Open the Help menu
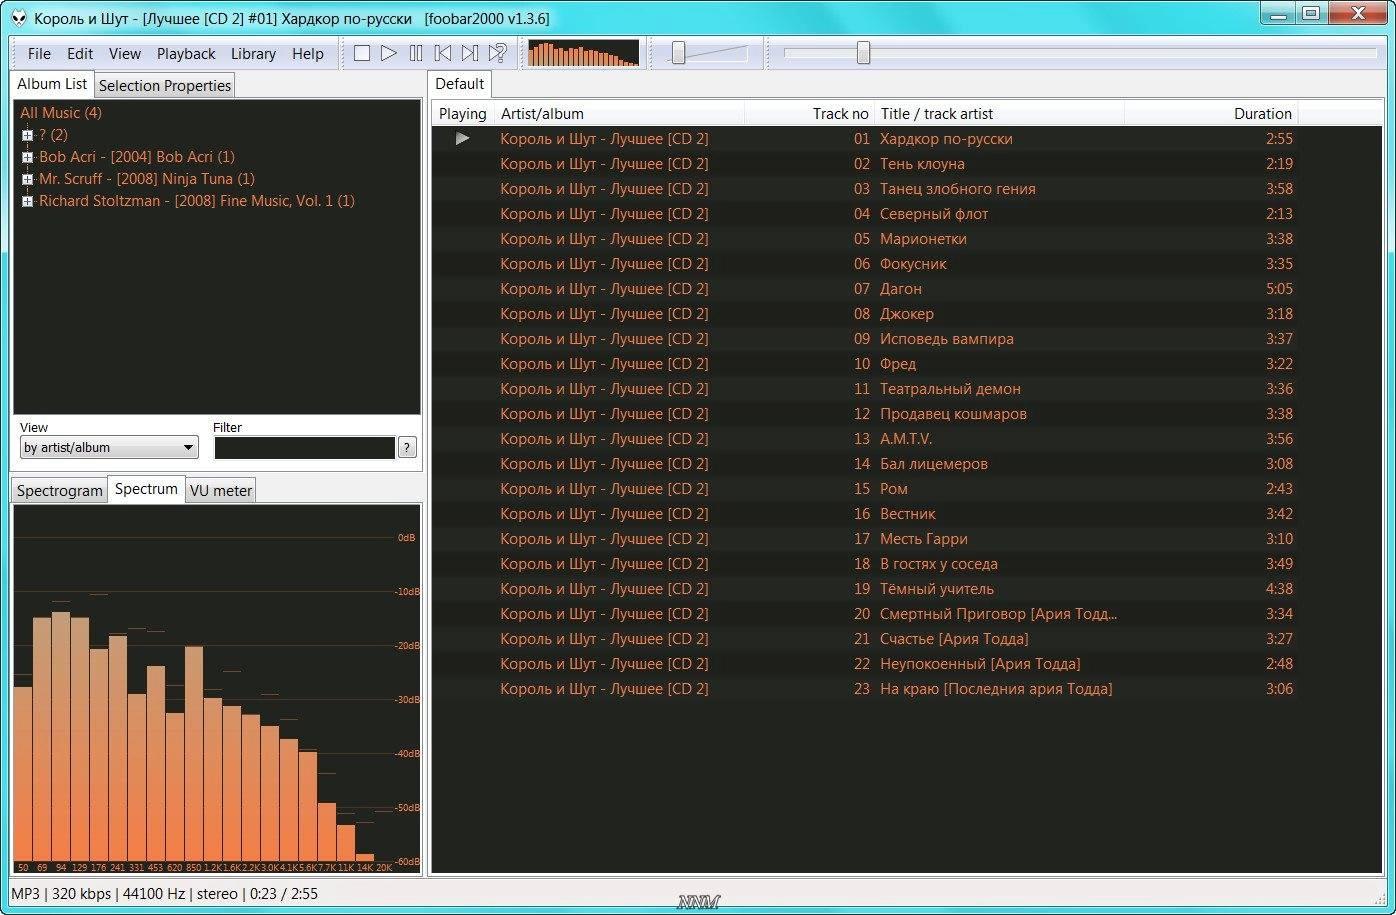Viewport: 1396px width, 915px height. click(308, 54)
